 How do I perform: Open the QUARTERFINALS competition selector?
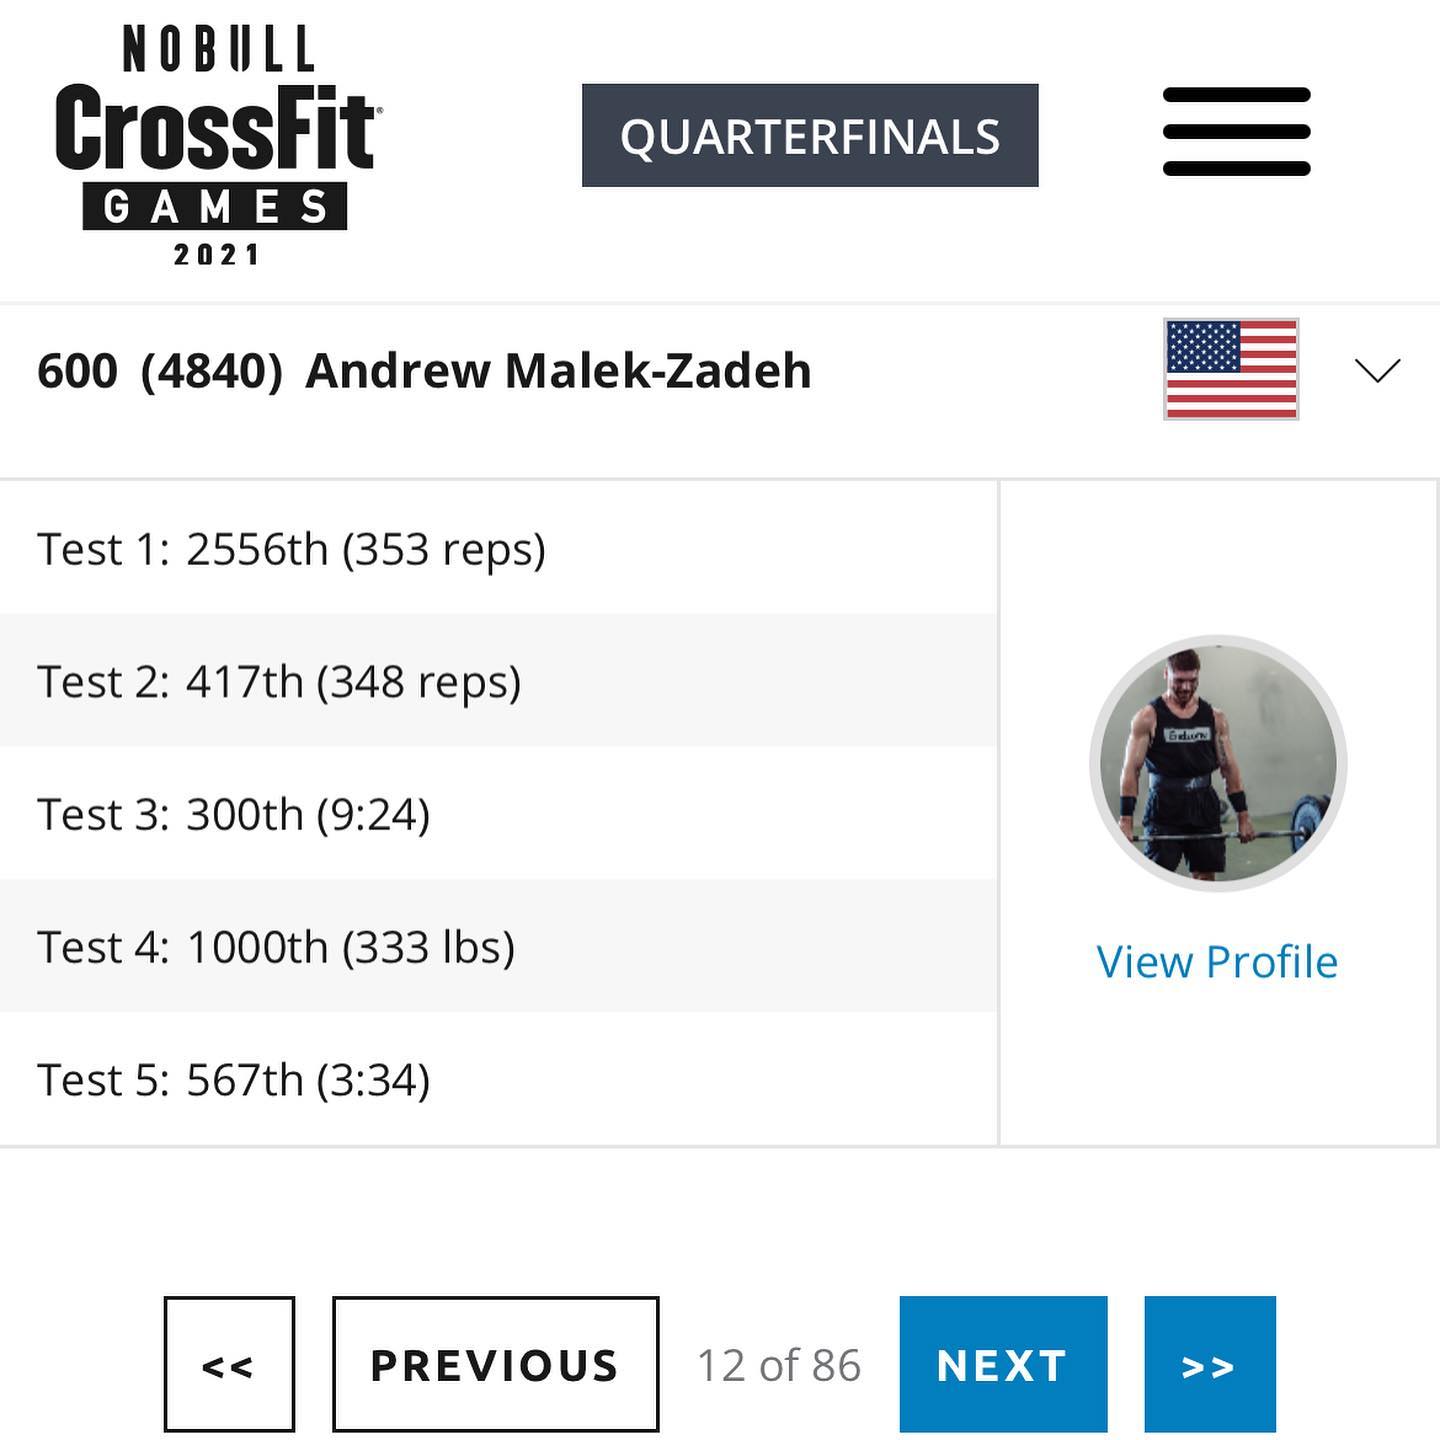810,136
